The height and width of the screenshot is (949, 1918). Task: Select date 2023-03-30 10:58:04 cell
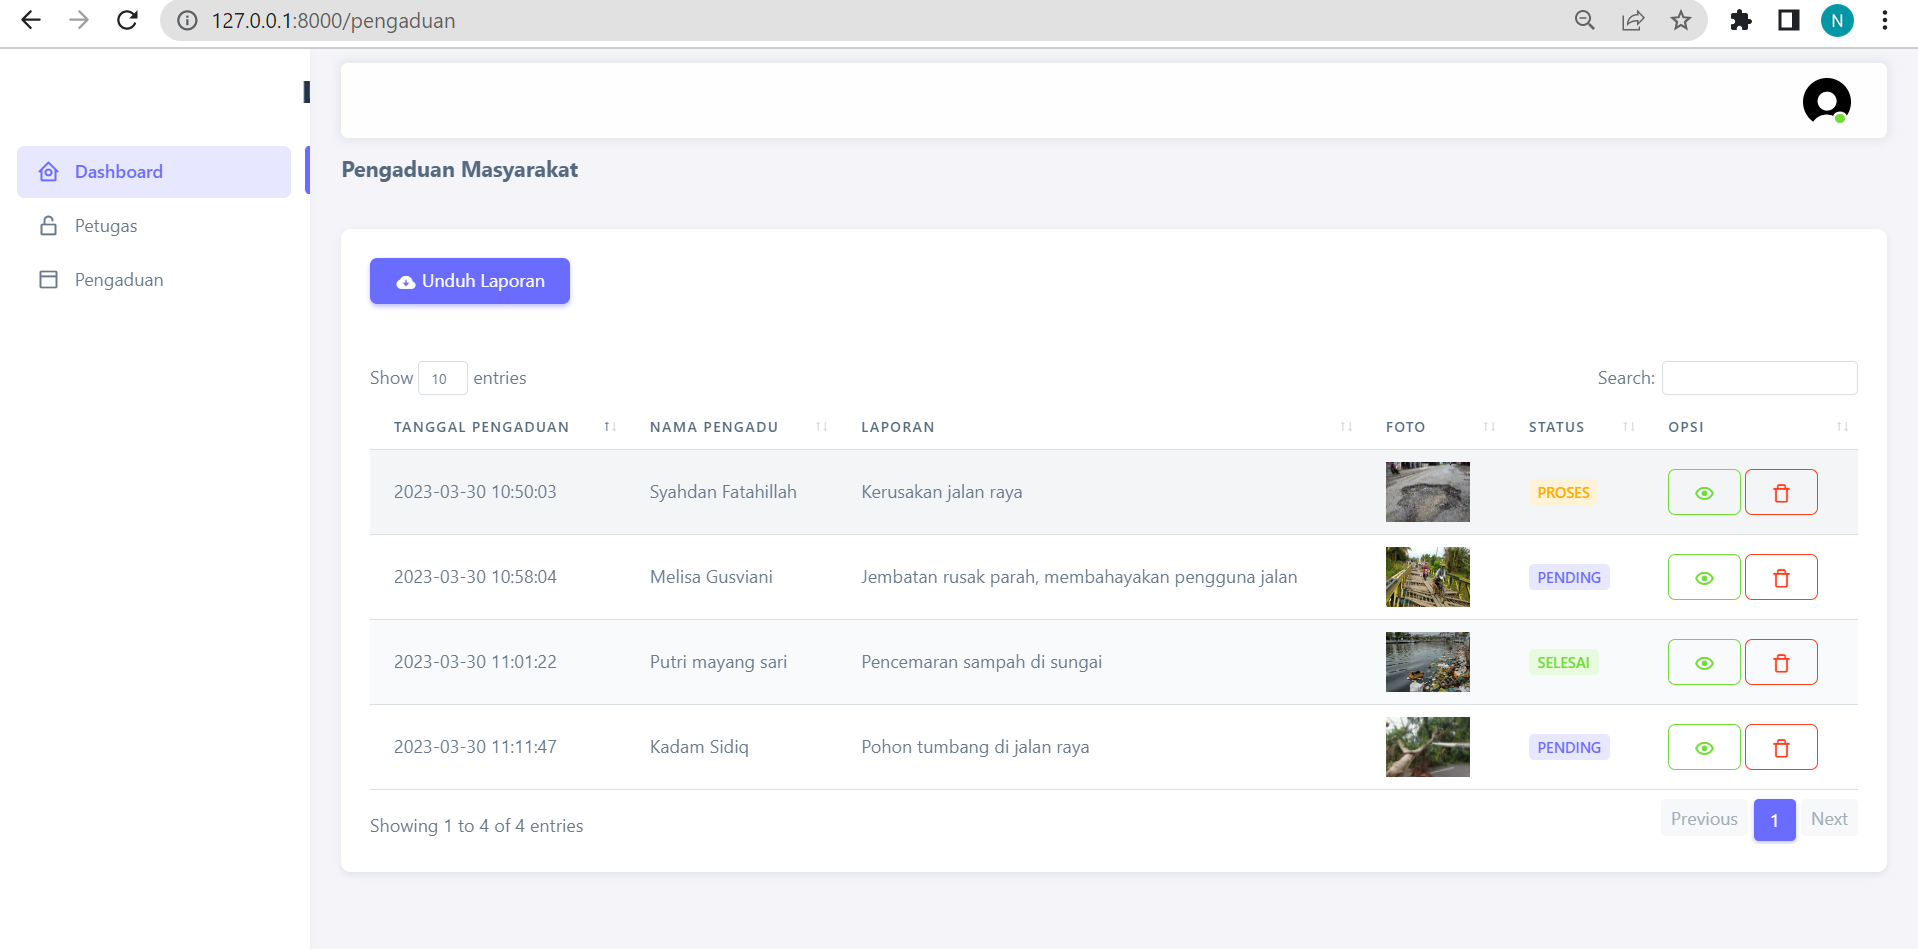pyautogui.click(x=475, y=577)
